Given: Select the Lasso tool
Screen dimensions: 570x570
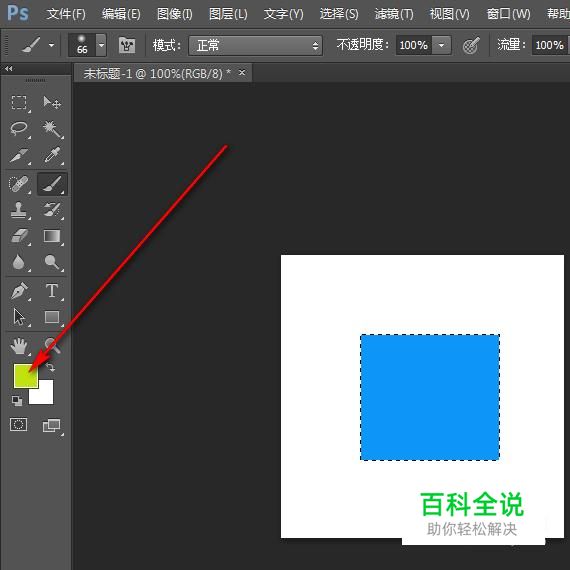Looking at the screenshot, I should [x=19, y=129].
